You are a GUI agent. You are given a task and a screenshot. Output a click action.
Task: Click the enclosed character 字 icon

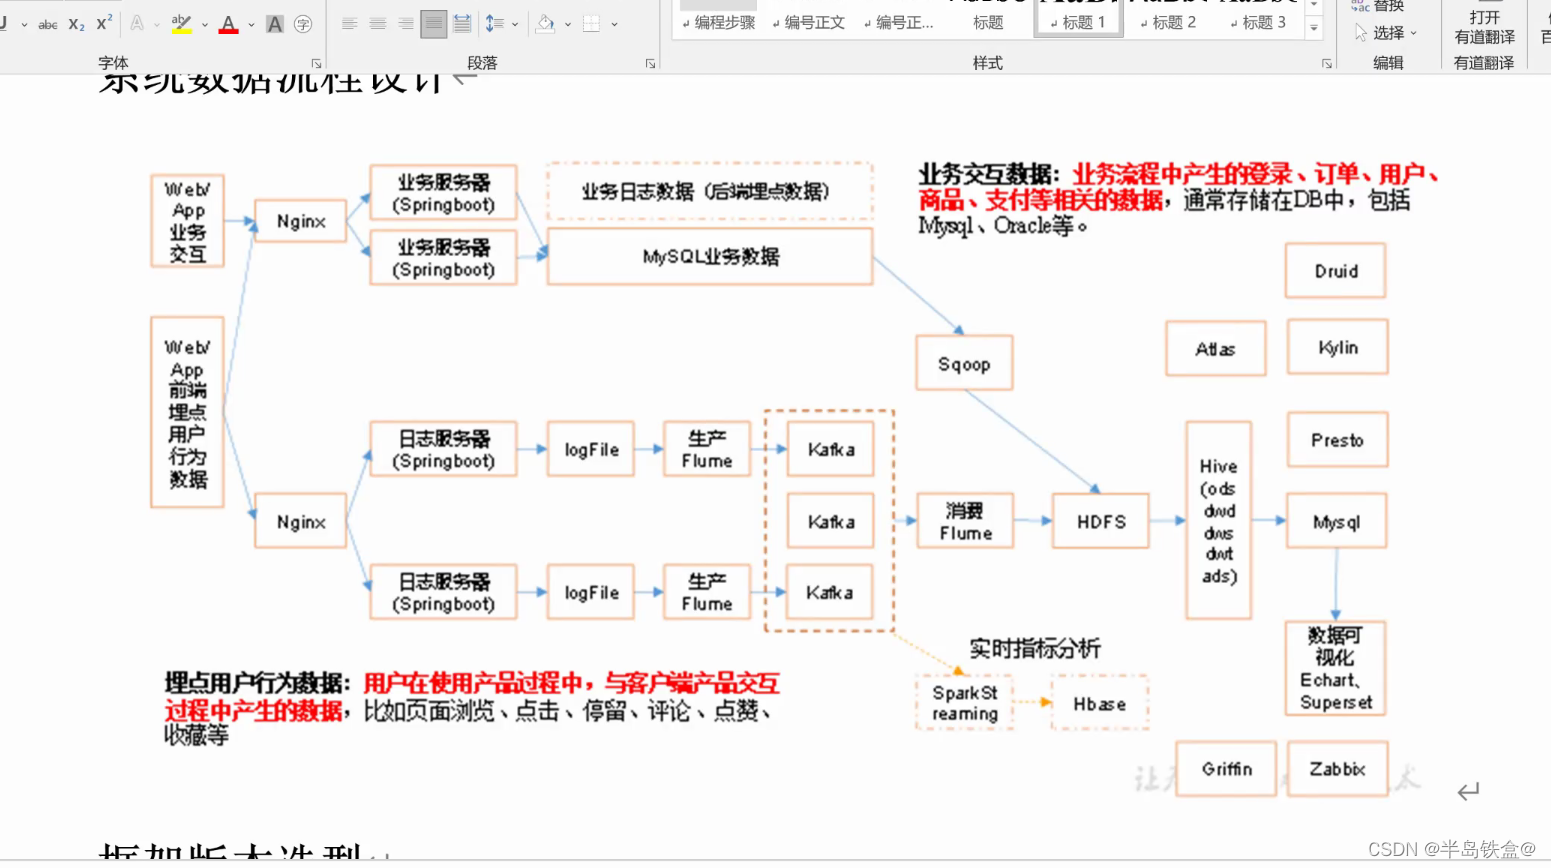point(303,24)
